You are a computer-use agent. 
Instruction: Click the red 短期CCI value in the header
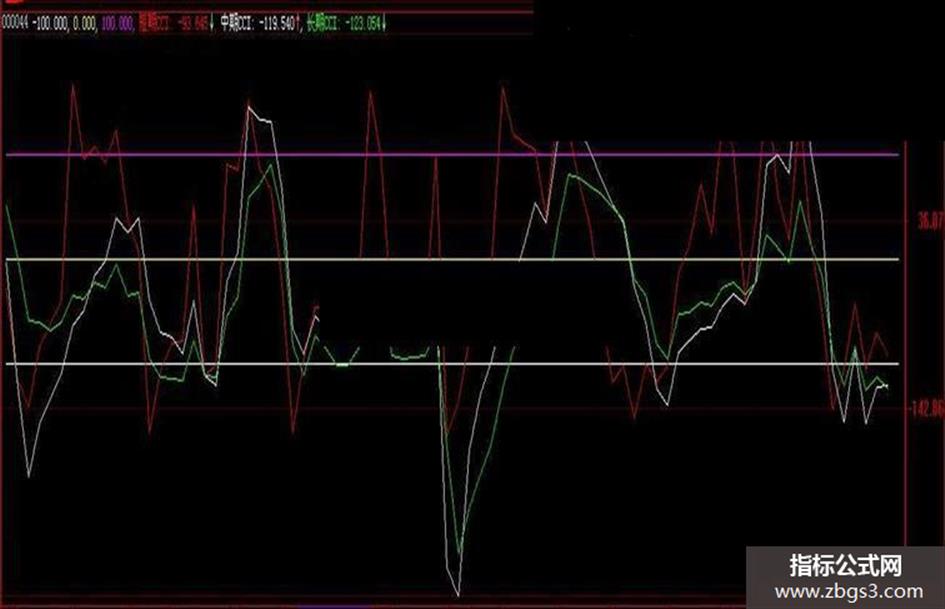click(174, 24)
